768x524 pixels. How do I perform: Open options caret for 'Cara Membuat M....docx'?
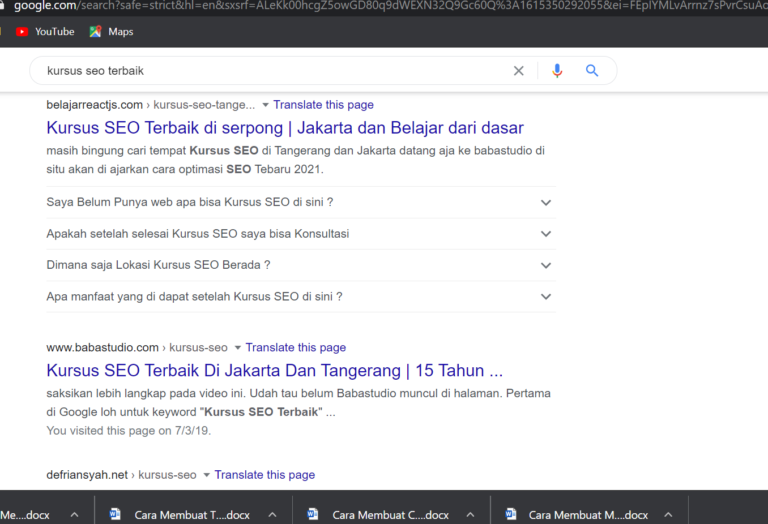tap(668, 515)
